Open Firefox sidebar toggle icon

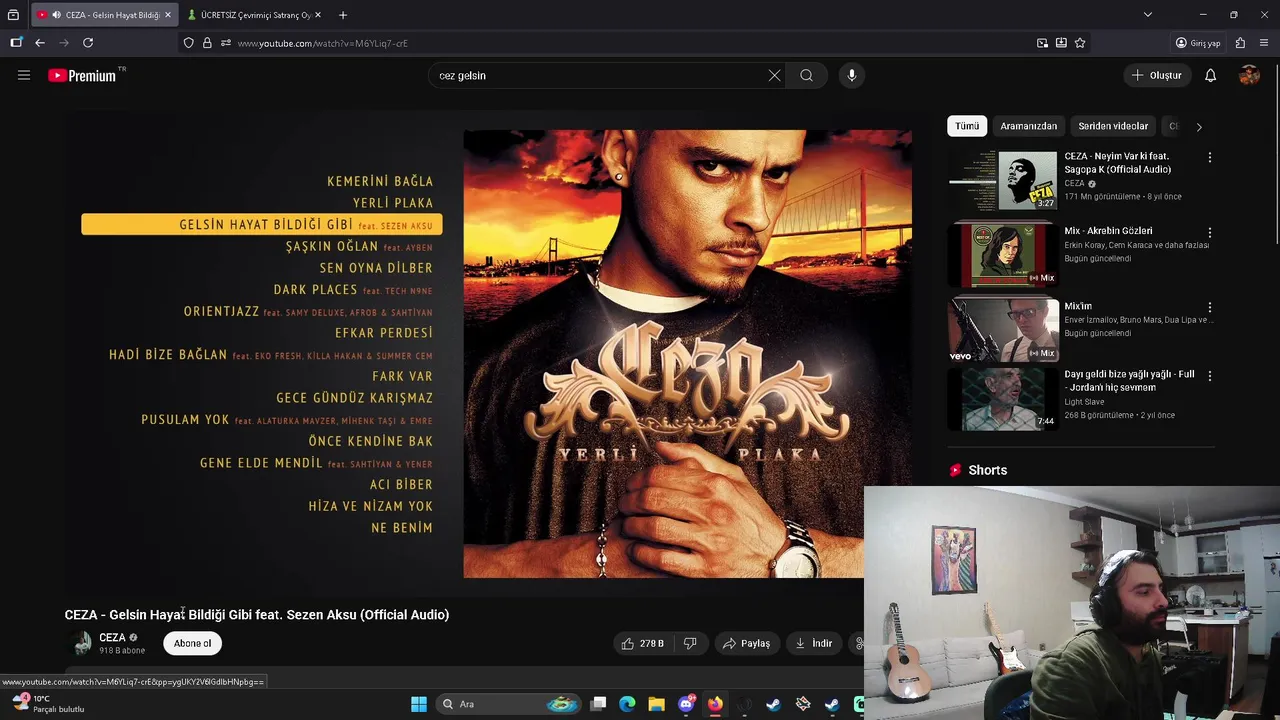pos(16,43)
